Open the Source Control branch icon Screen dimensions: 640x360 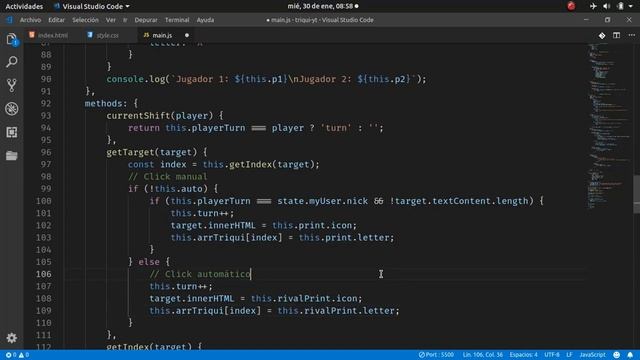tap(11, 85)
